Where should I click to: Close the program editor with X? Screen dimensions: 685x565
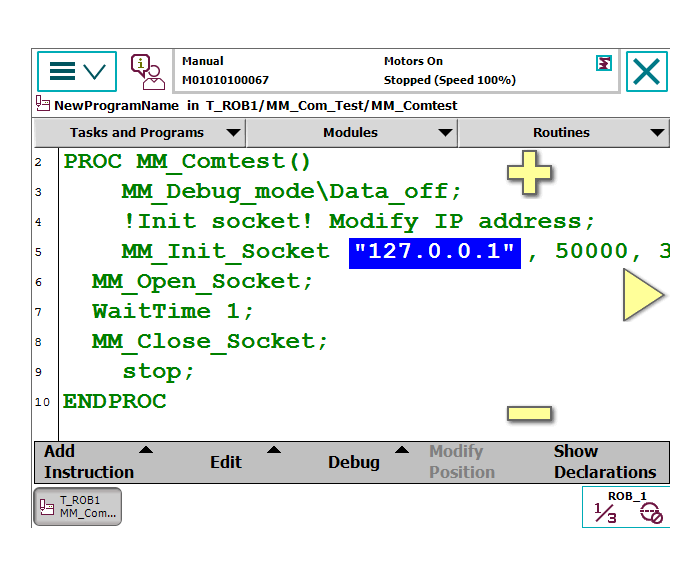point(647,72)
